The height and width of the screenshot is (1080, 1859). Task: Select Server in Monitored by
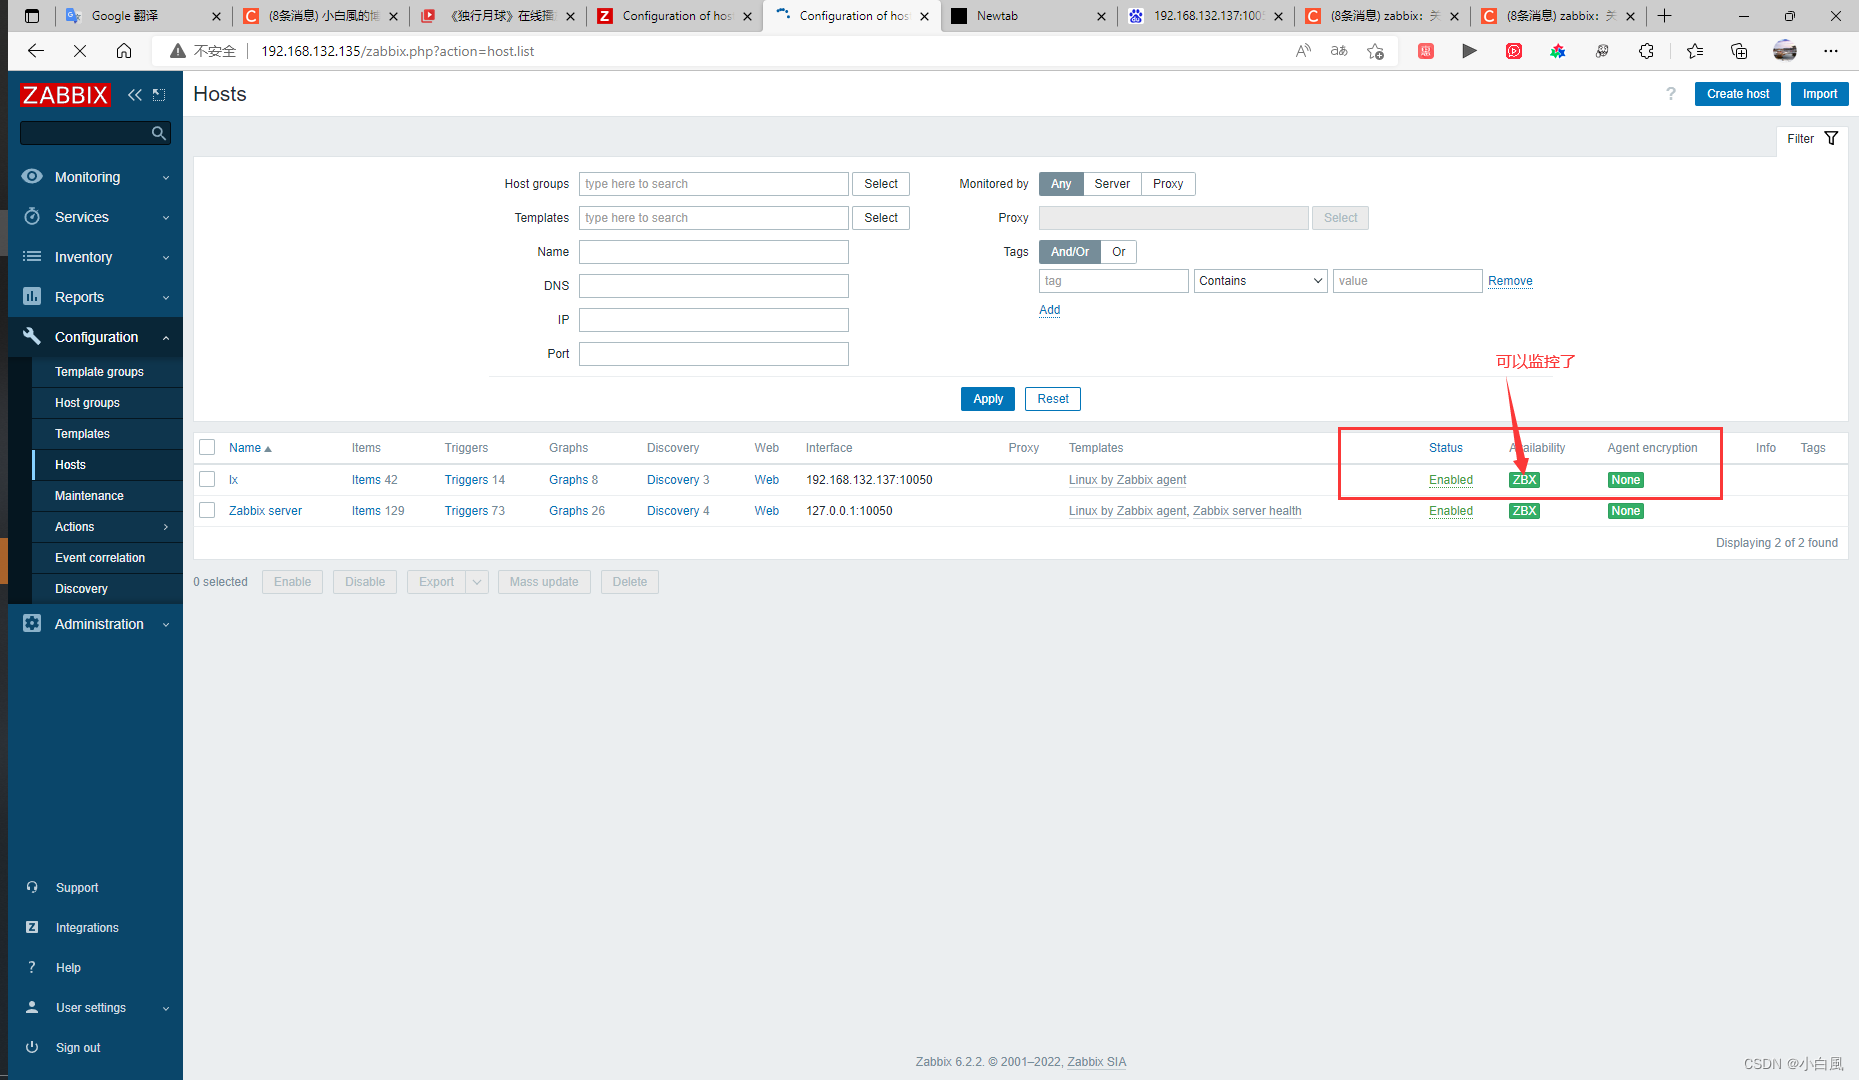(1112, 184)
